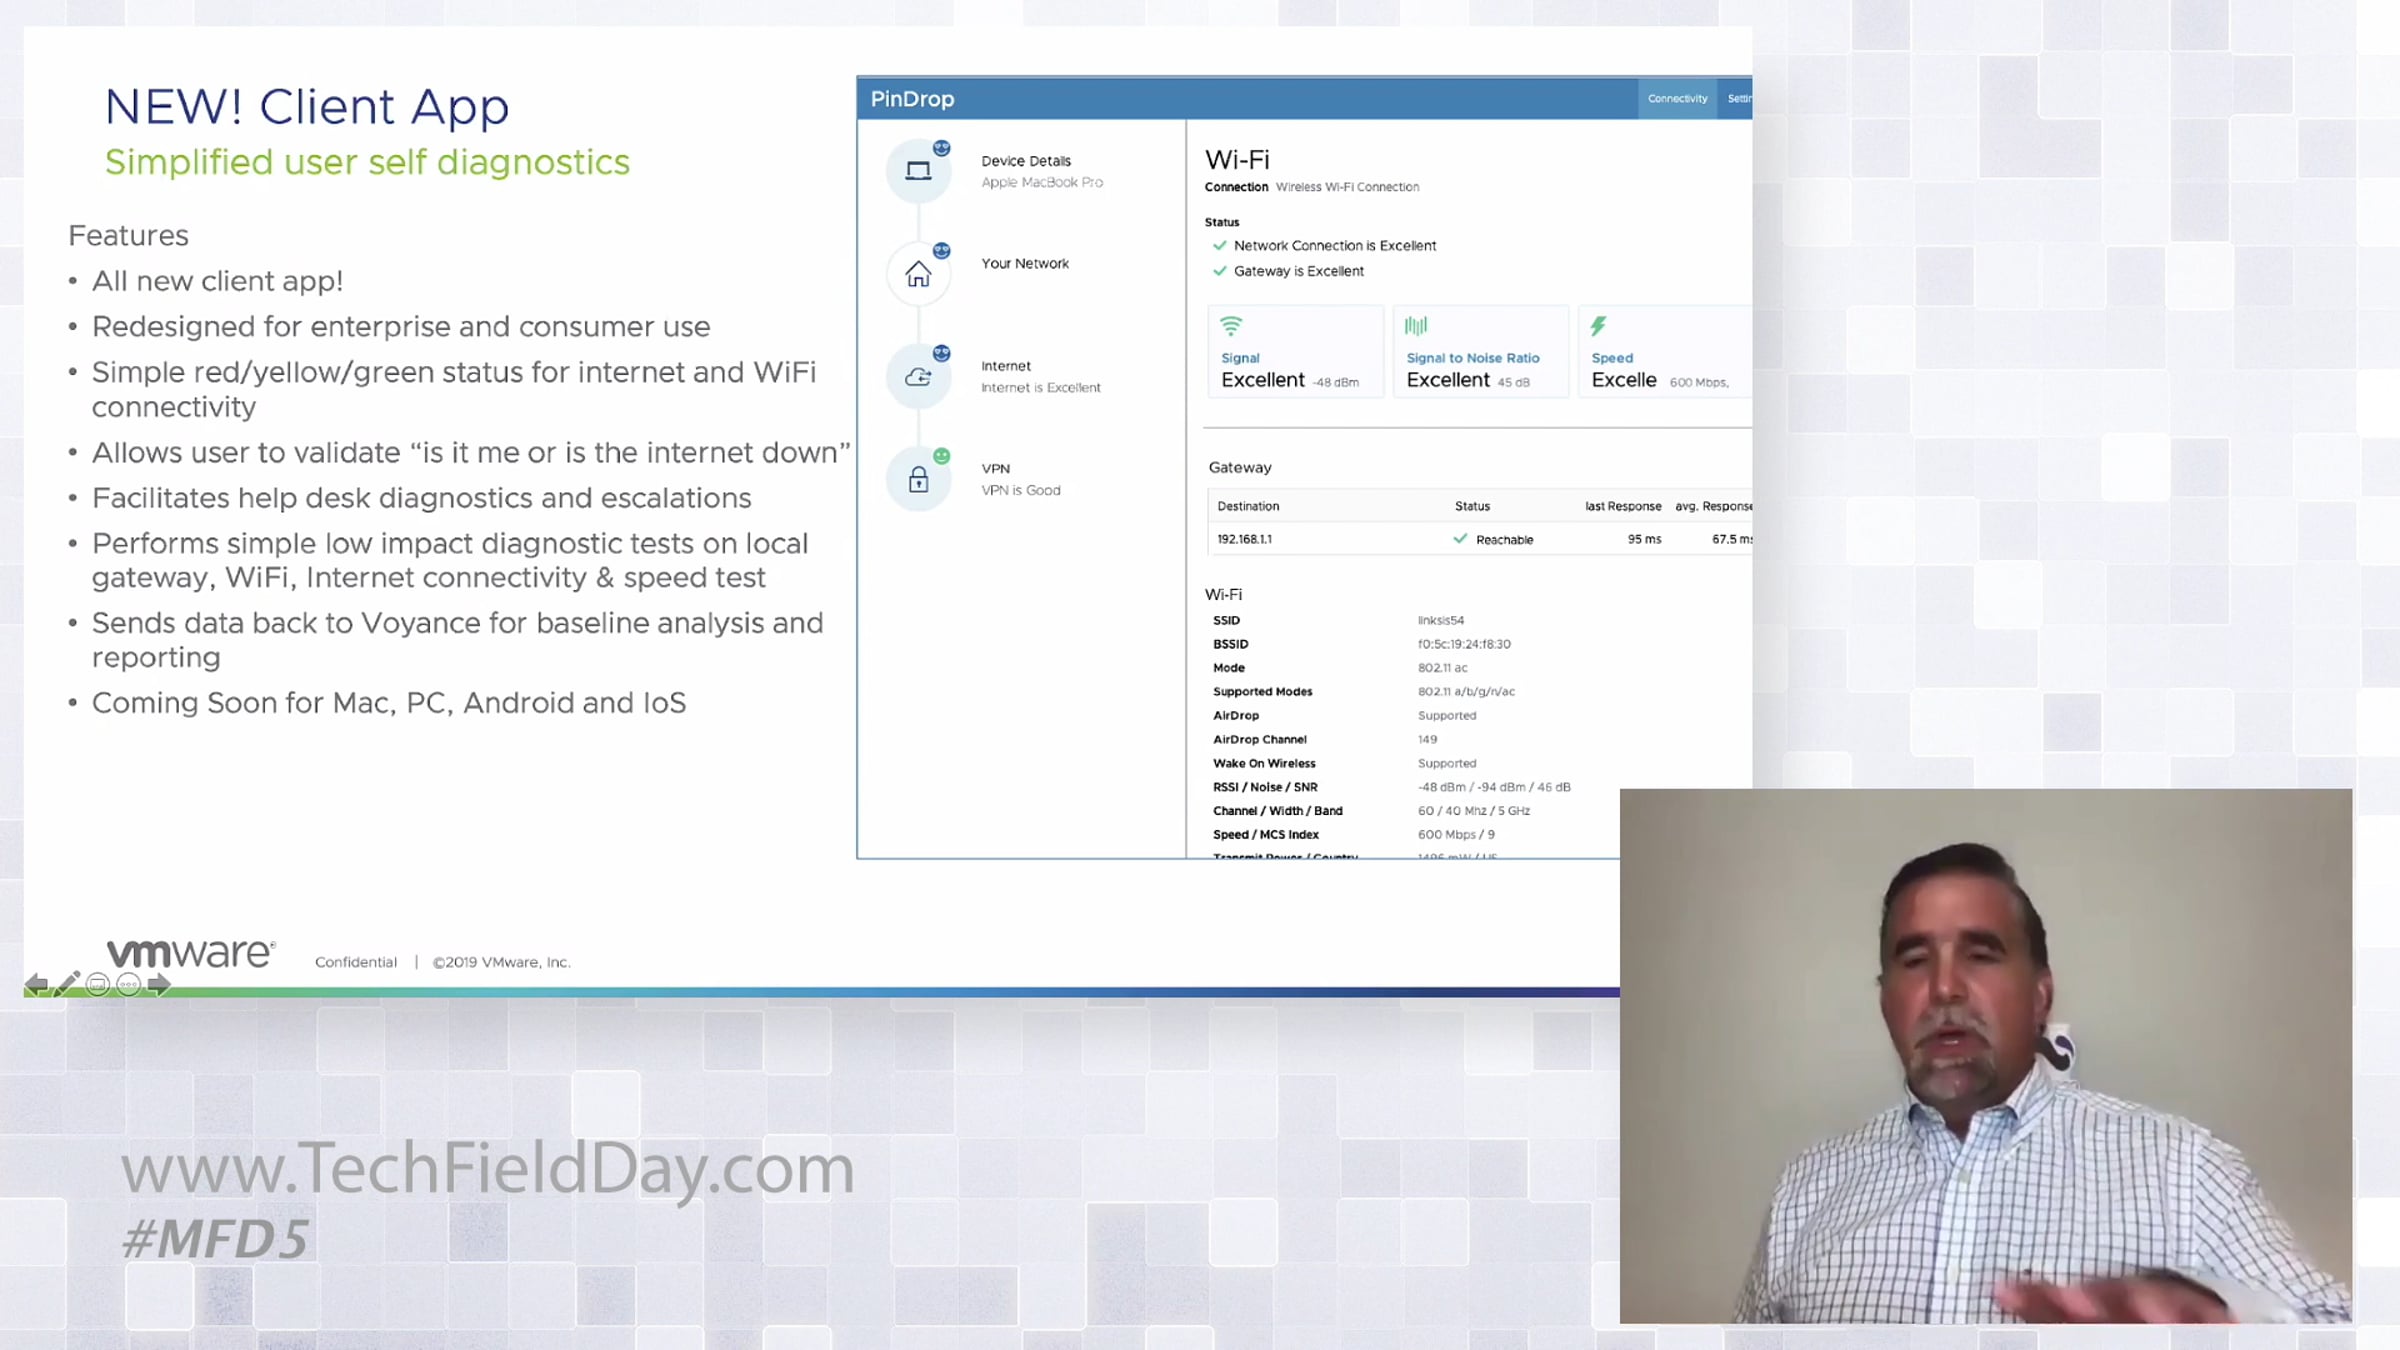
Task: Click the Speed status card
Action: pyautogui.click(x=1664, y=352)
